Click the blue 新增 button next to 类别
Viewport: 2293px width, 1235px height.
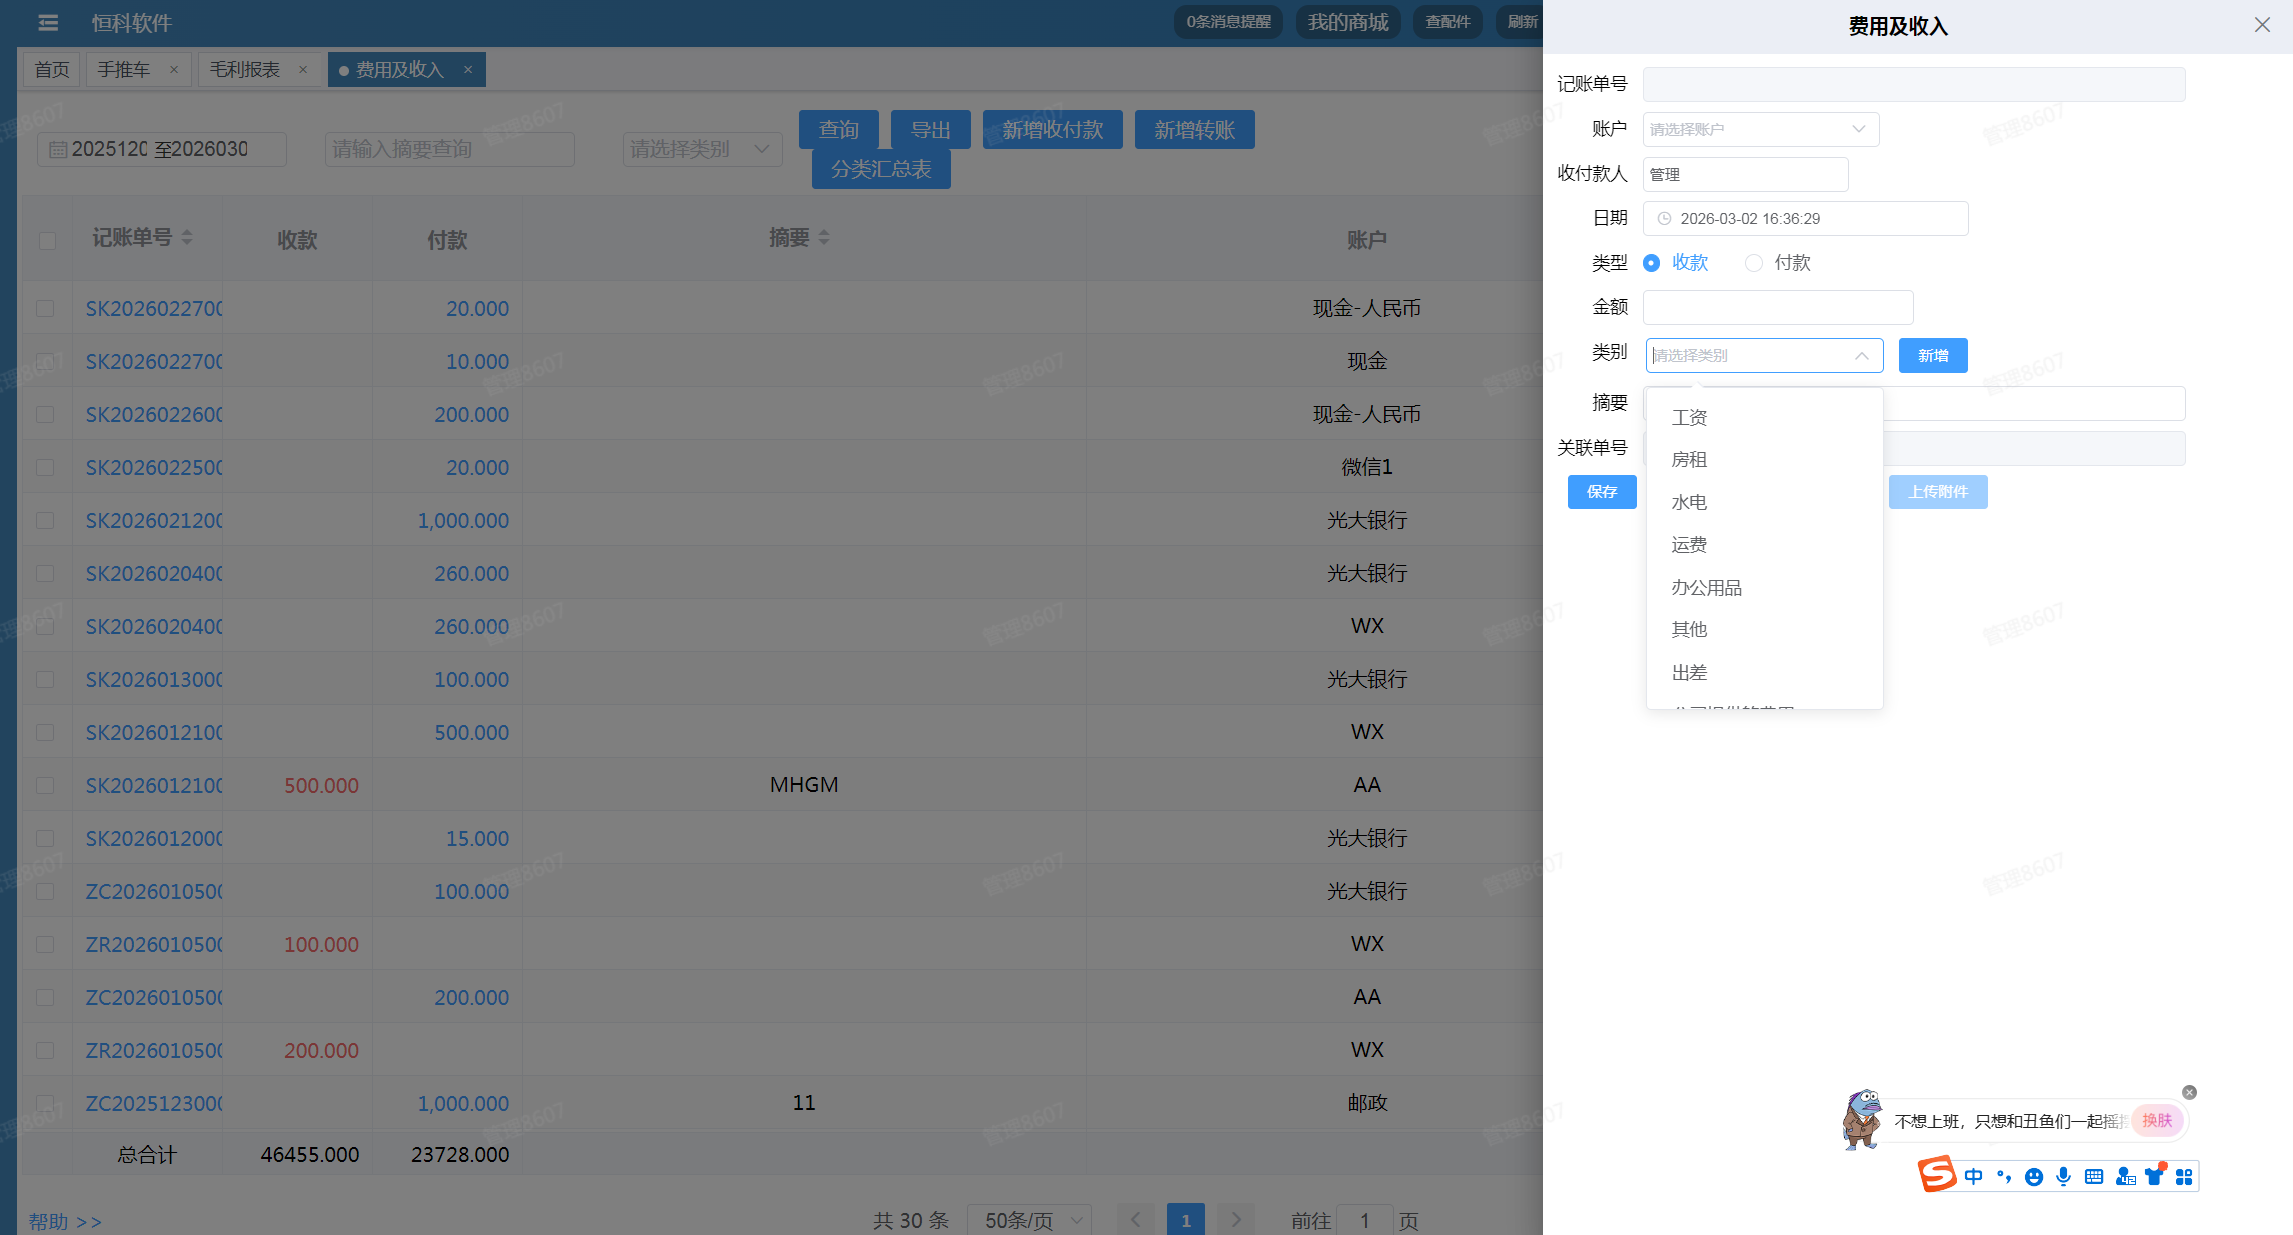point(1932,356)
